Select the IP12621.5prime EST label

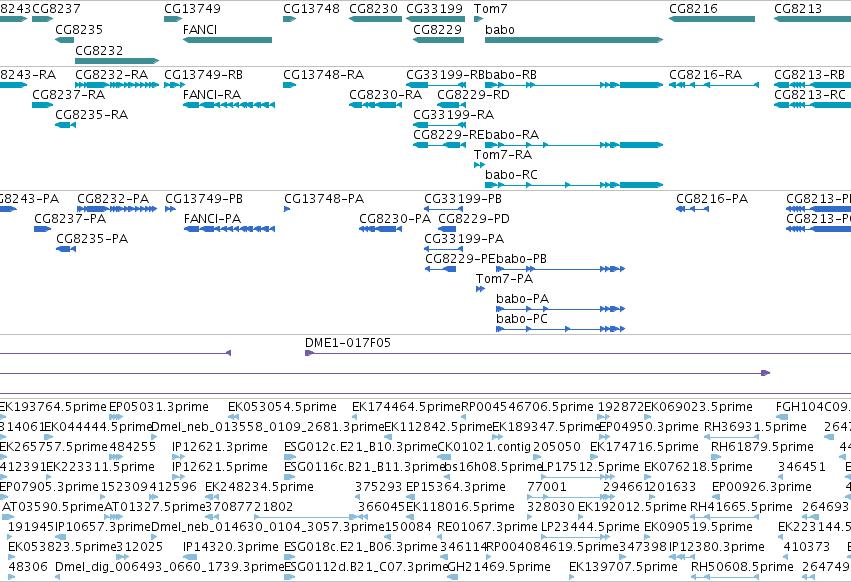coord(220,467)
